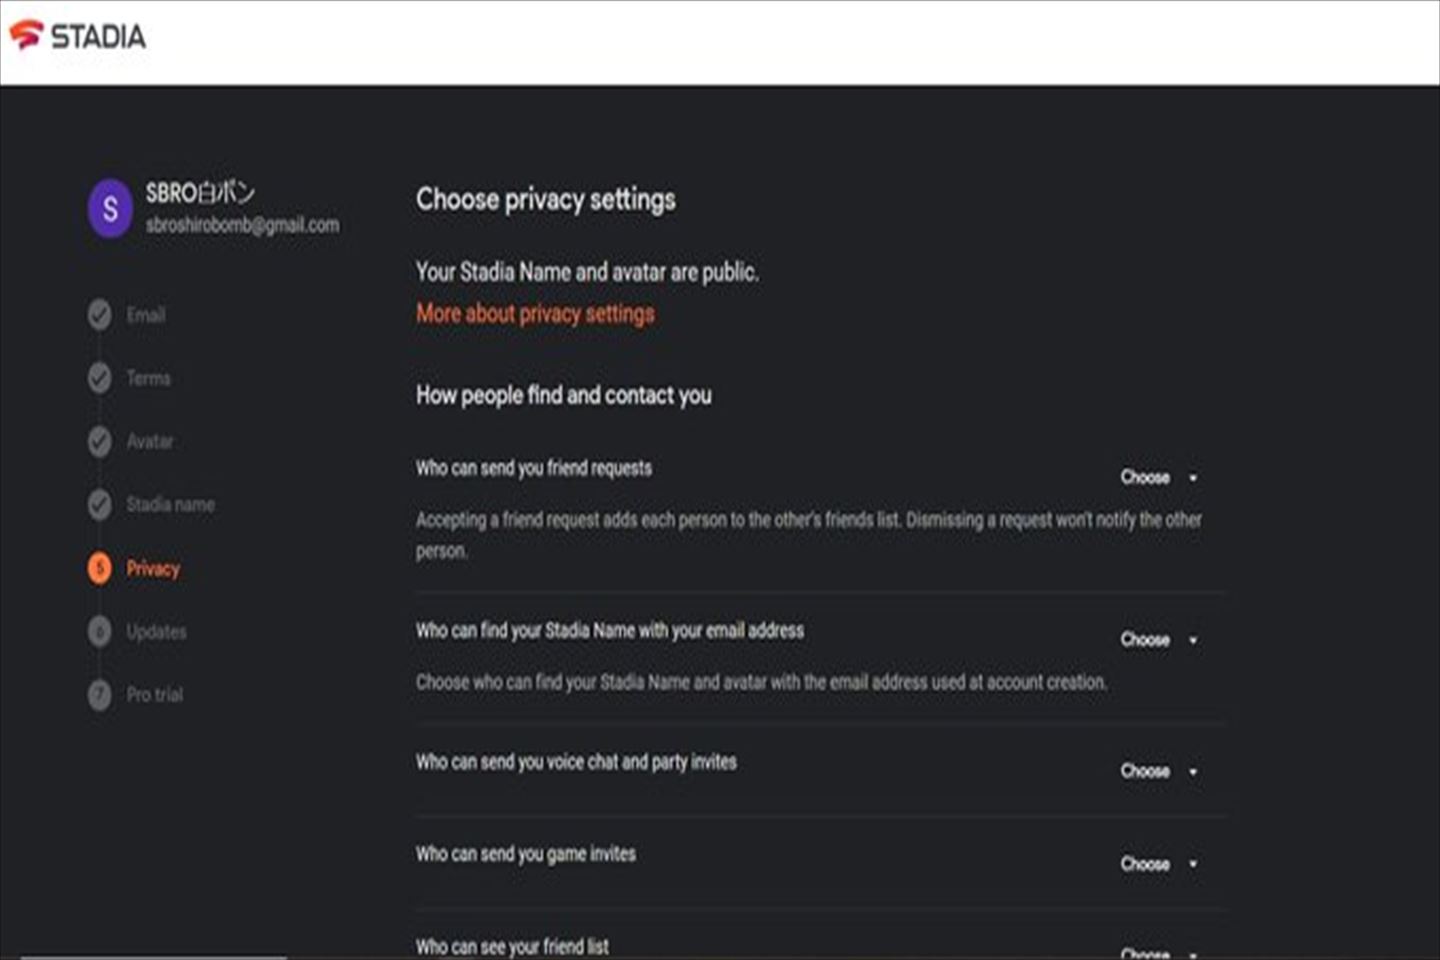Open Choose dropdown for finding Stadia Name by email
This screenshot has width=1440, height=960.
(1159, 639)
